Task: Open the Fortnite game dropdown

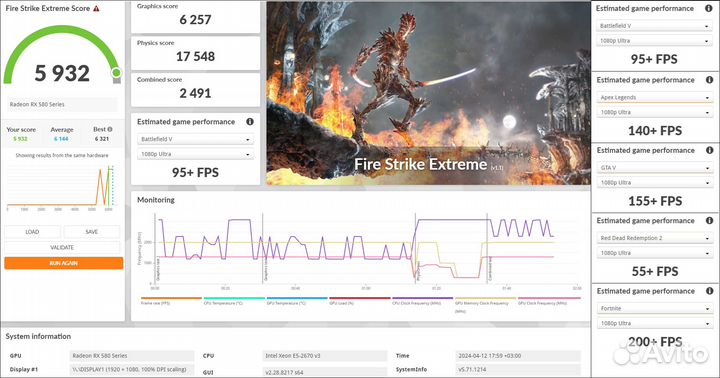Action: pos(655,308)
